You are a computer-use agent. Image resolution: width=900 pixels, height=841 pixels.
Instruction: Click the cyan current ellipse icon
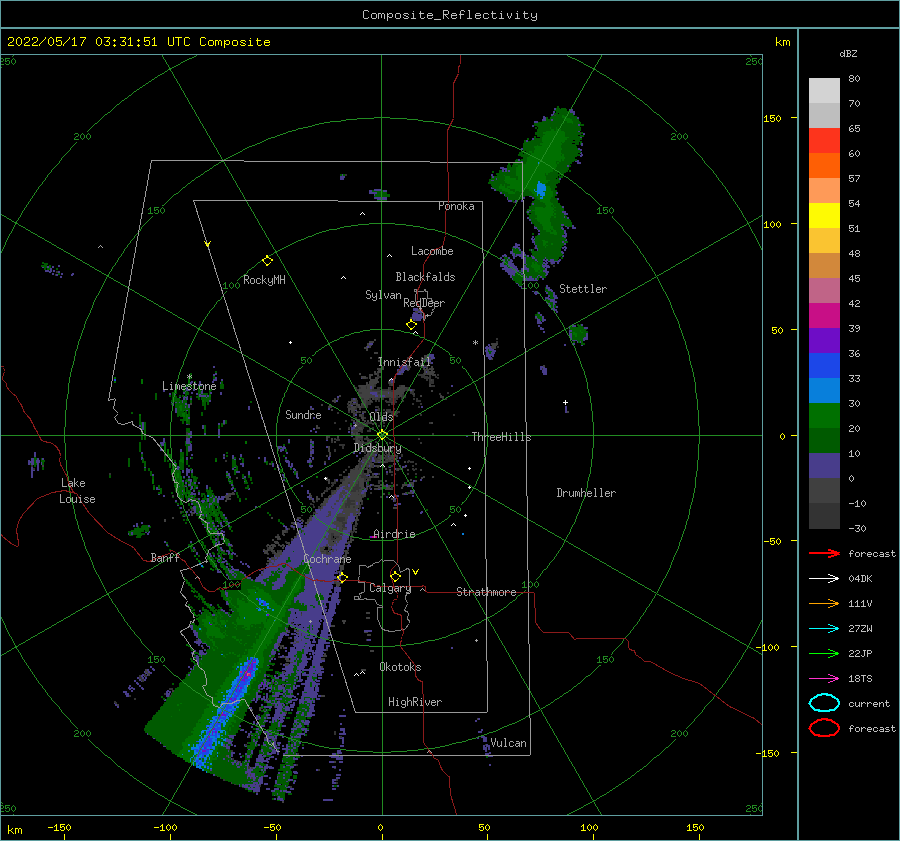point(824,703)
